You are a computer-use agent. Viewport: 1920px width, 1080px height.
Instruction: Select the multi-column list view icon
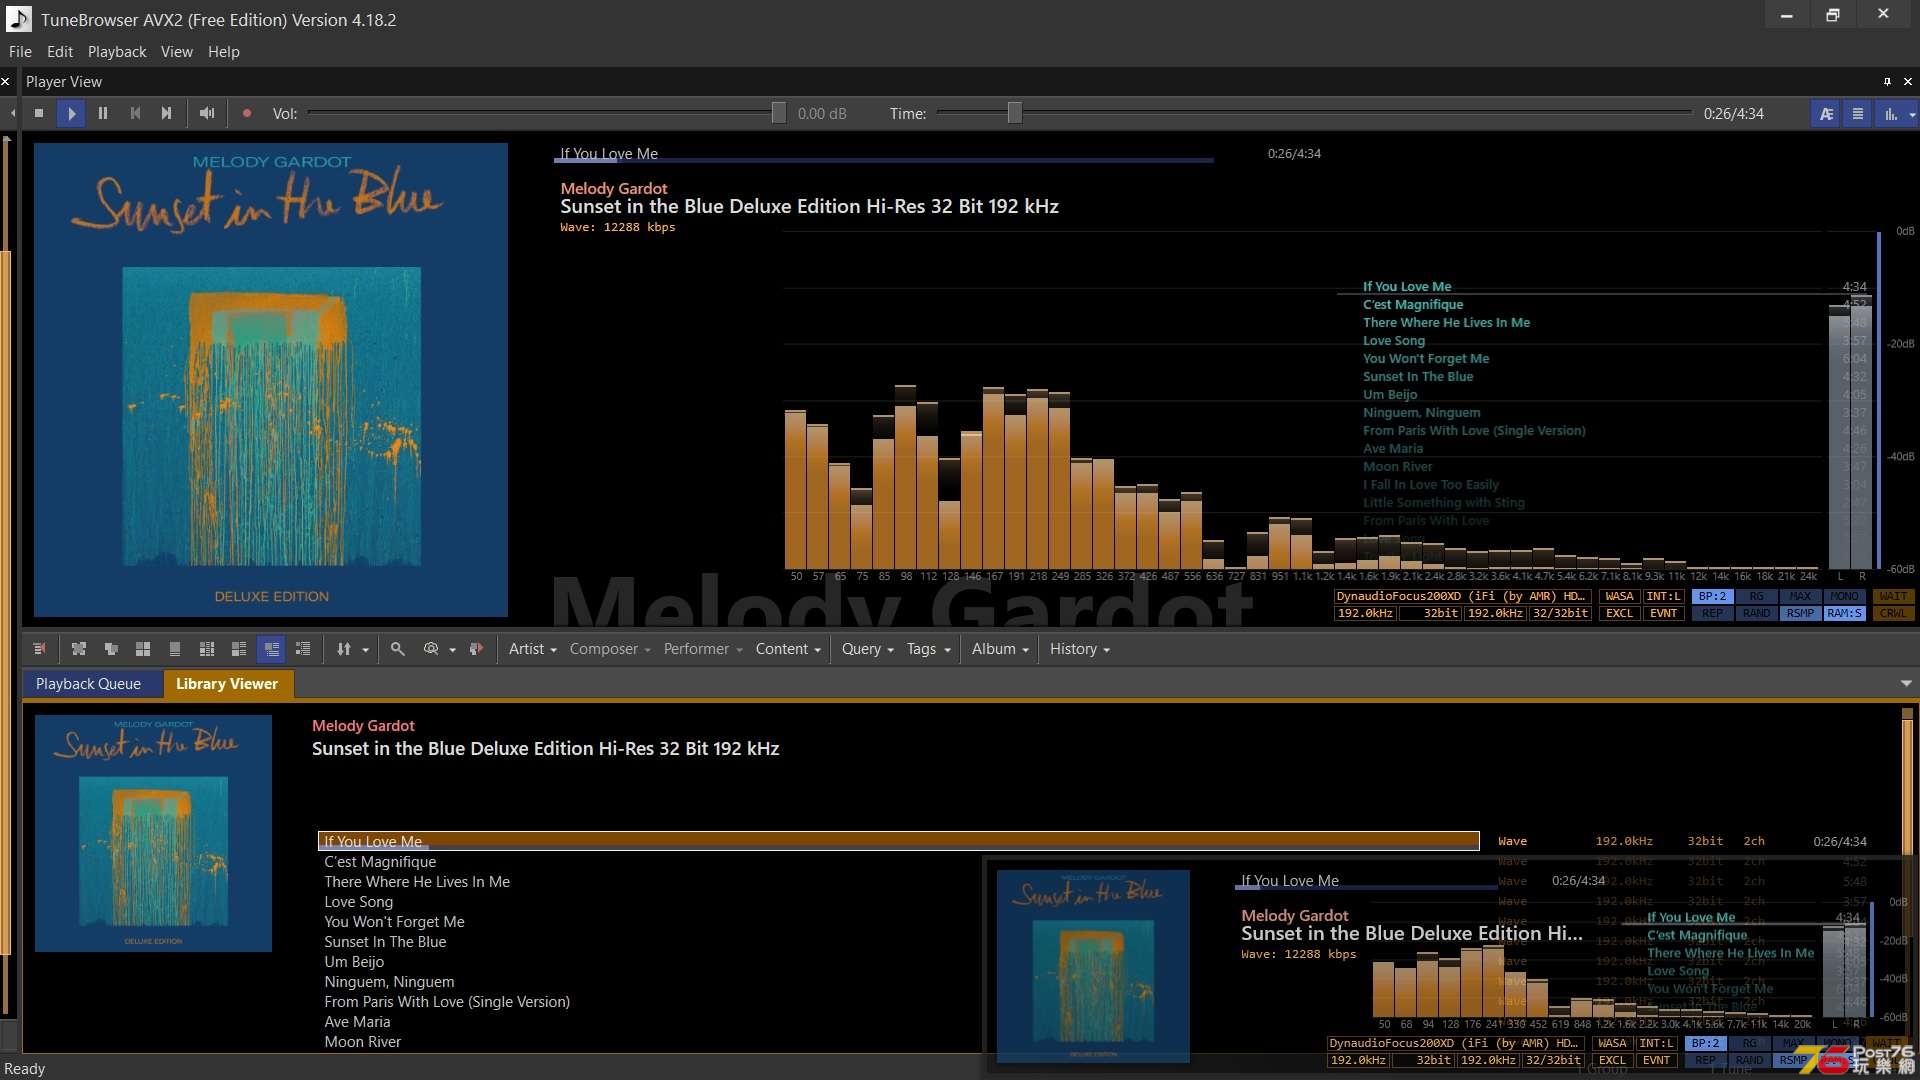pyautogui.click(x=207, y=649)
